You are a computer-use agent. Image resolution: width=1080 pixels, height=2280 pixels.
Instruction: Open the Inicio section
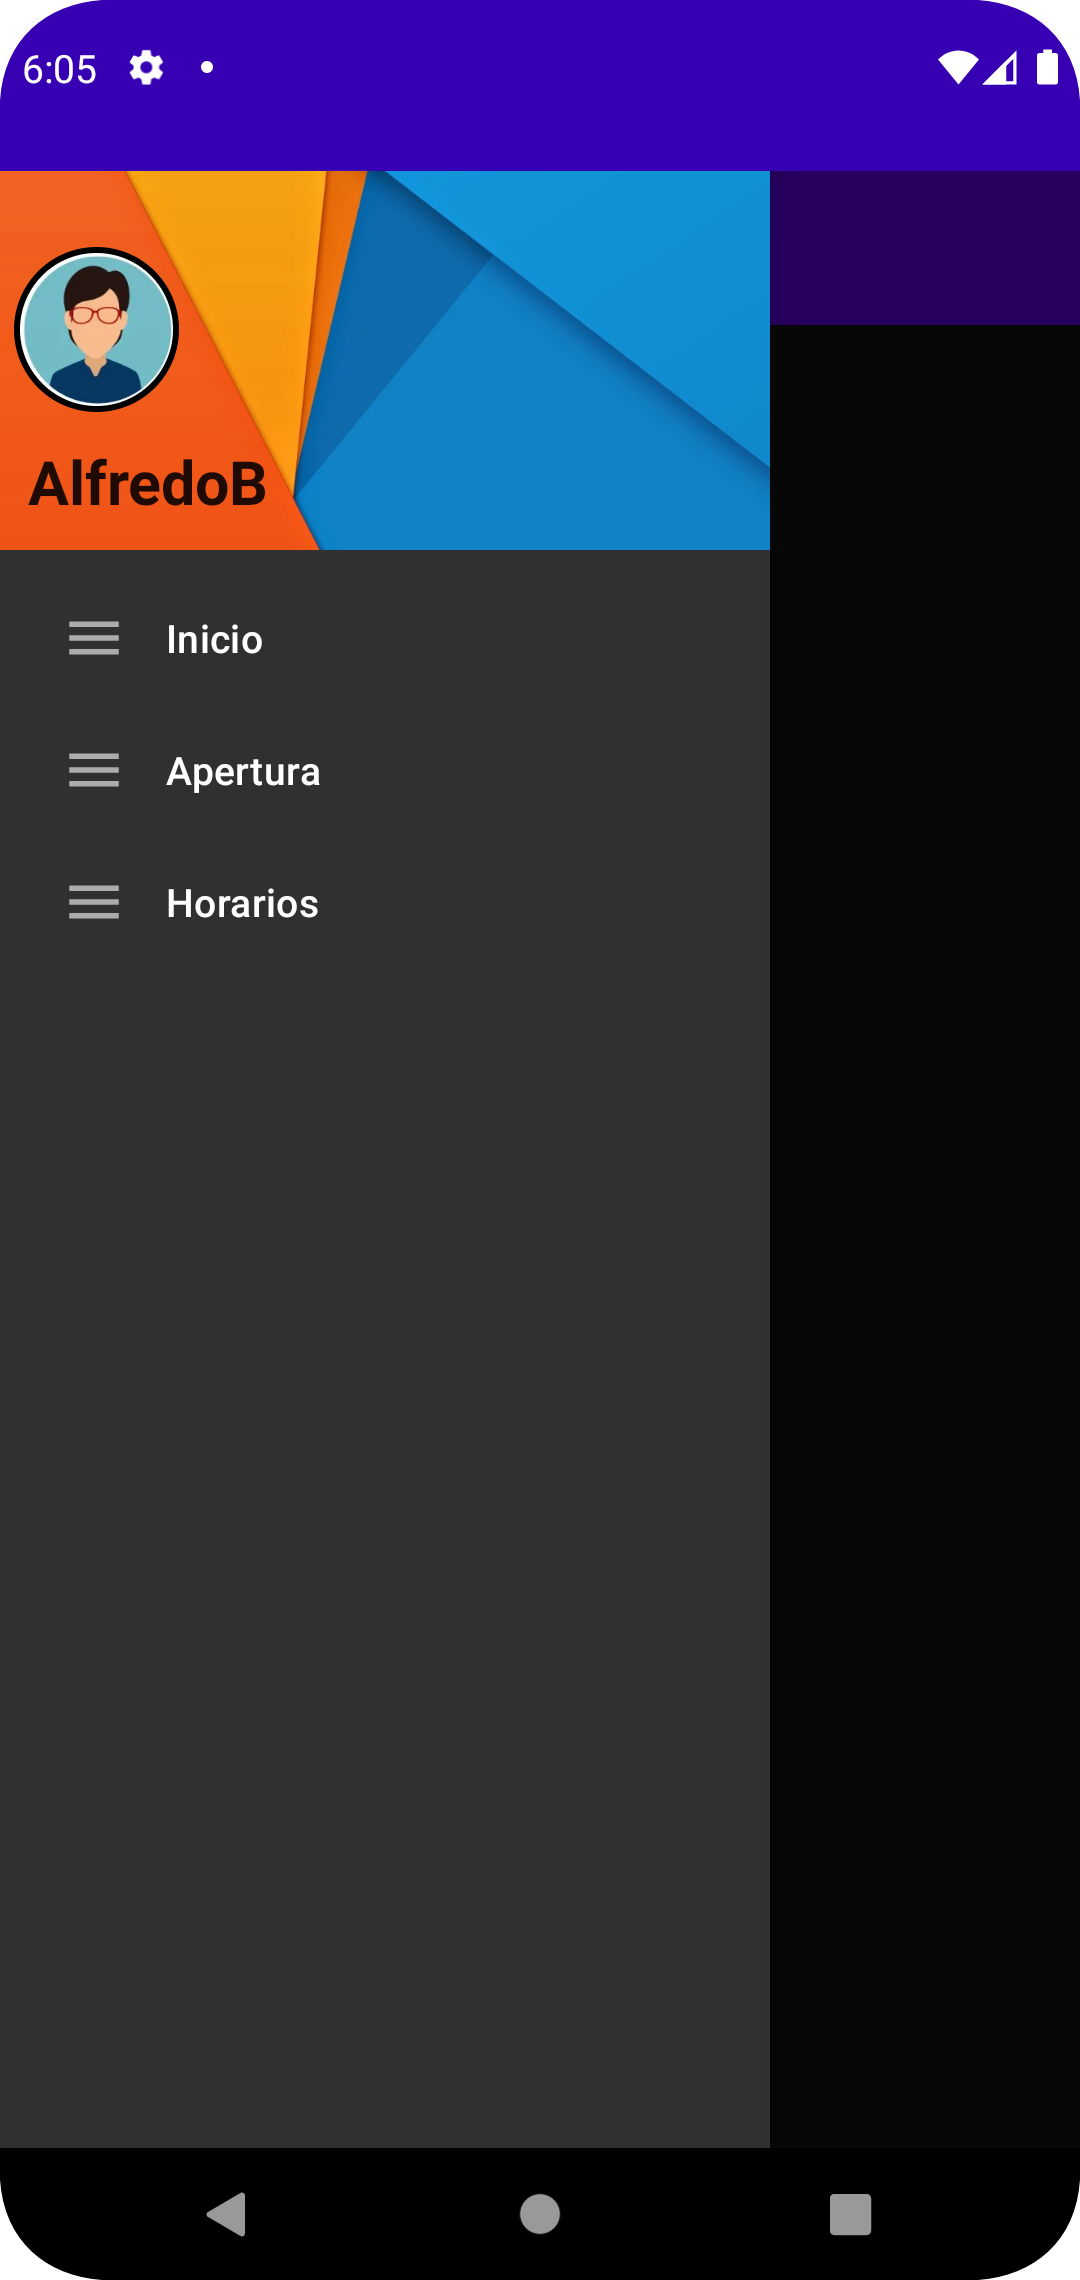pos(214,640)
